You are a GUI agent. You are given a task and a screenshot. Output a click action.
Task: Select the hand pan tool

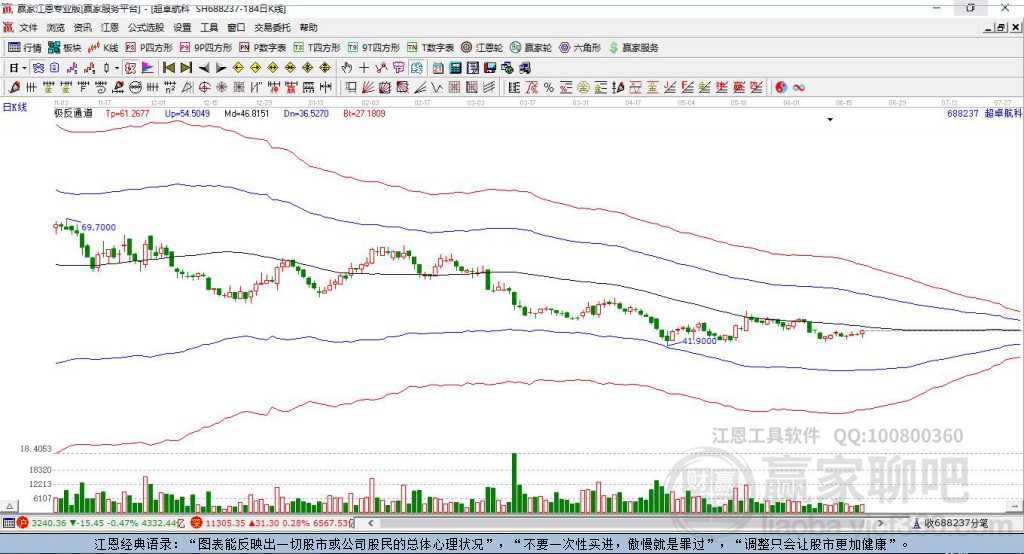coord(347,68)
